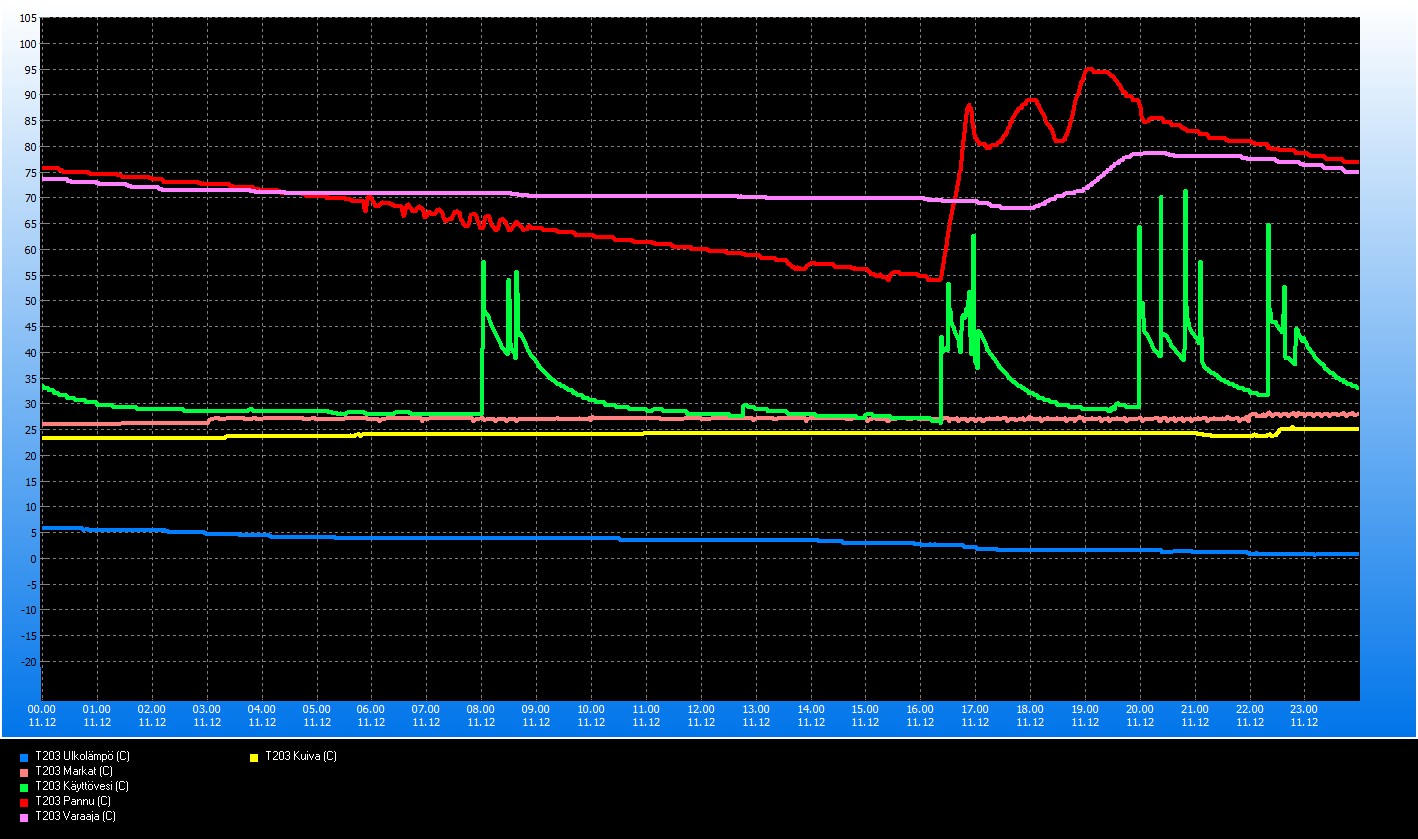Select the T203 Kuiva (C) legend label
Viewport: 1418px width, 839px height.
[x=300, y=757]
